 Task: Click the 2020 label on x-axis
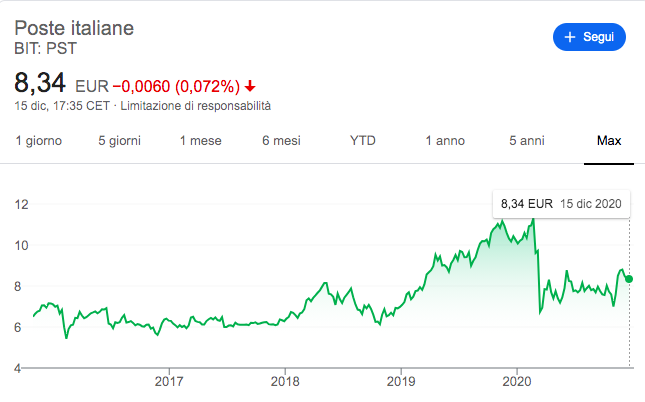coord(516,381)
